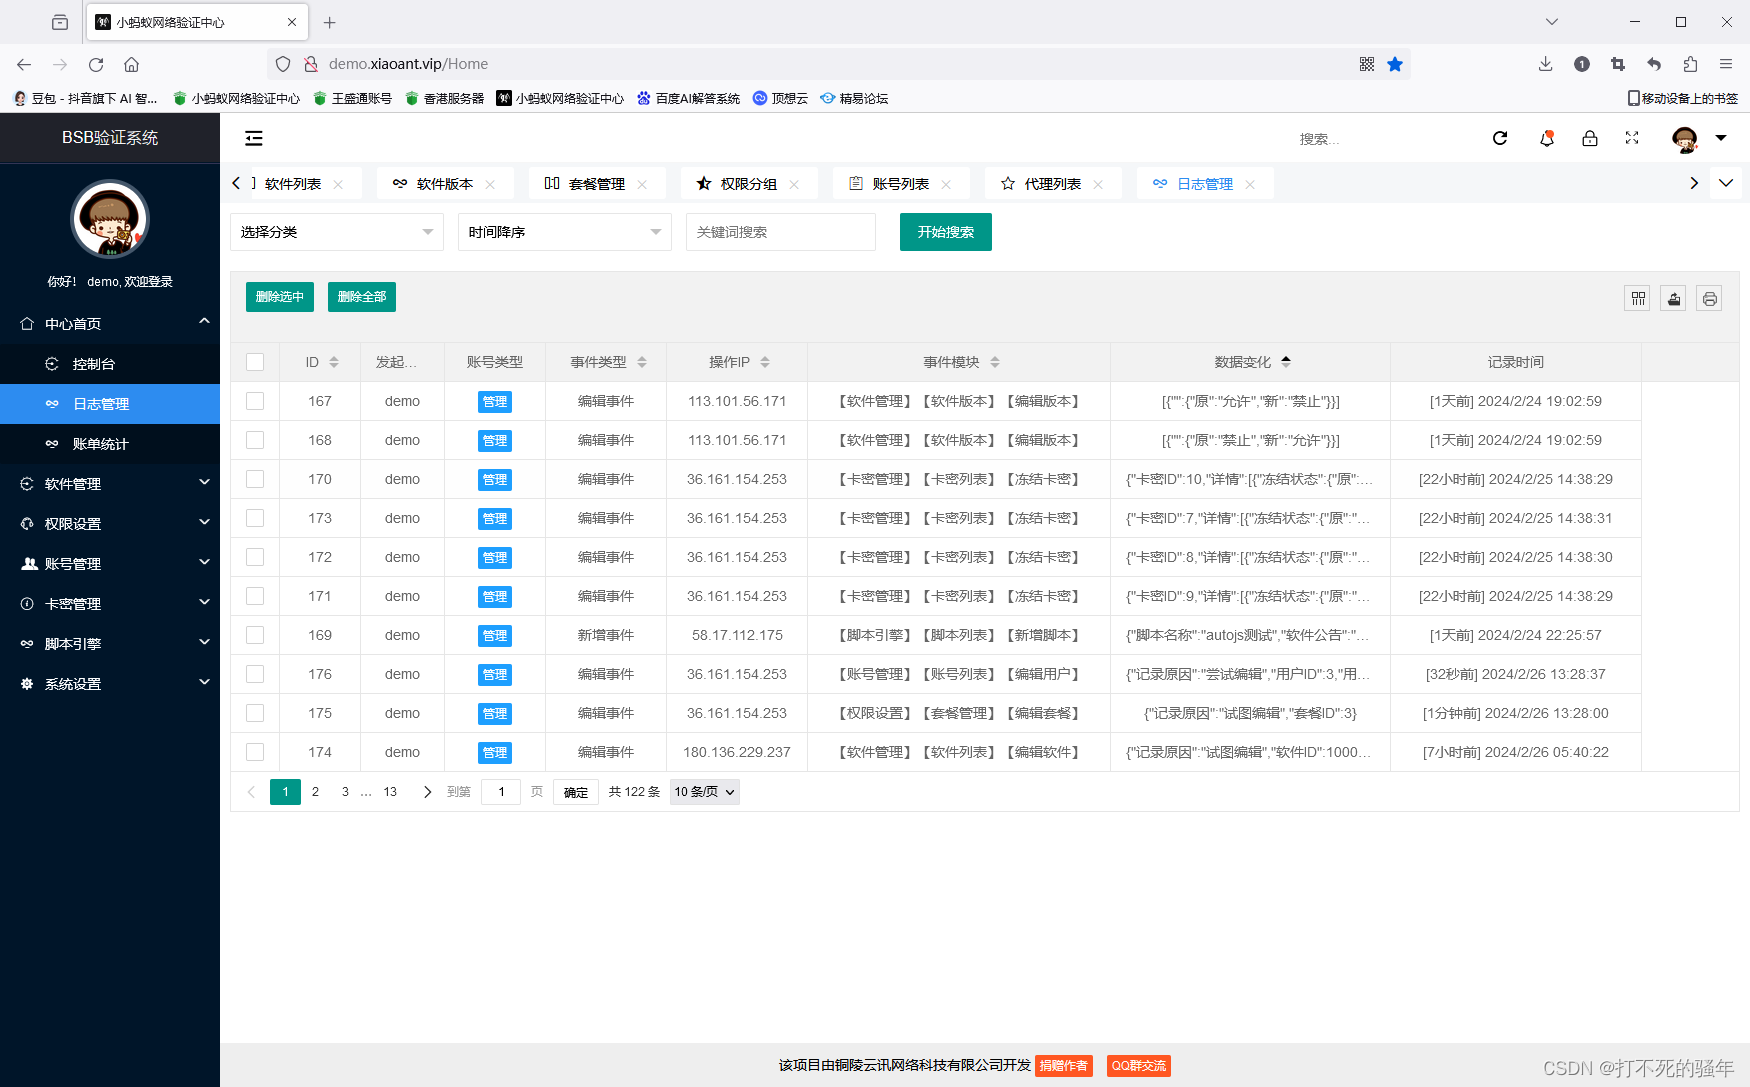Click the browser reload icon
The height and width of the screenshot is (1087, 1750).
coord(96,64)
